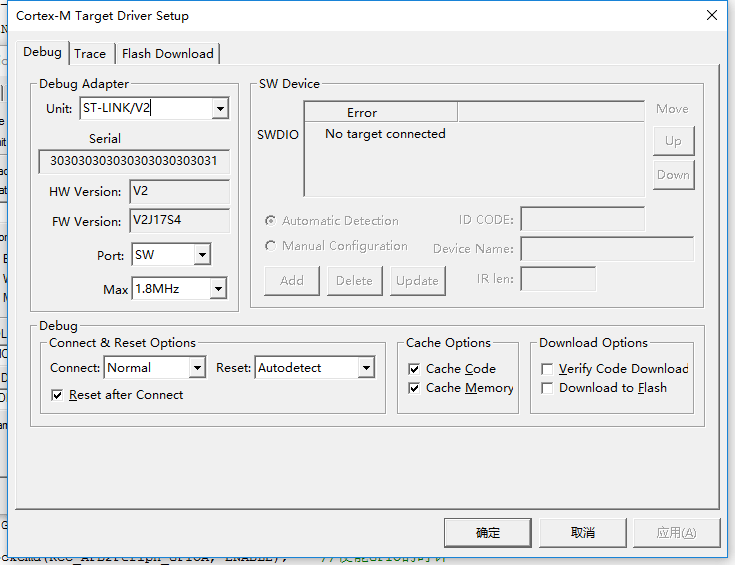Close the Cortex-M Target Driver Setup dialog
Screen dimensions: 735x565
point(711,16)
